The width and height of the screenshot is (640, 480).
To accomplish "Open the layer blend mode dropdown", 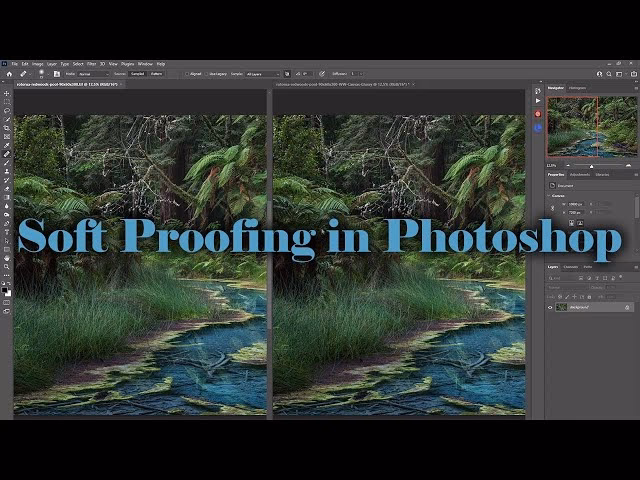I will click(x=568, y=287).
